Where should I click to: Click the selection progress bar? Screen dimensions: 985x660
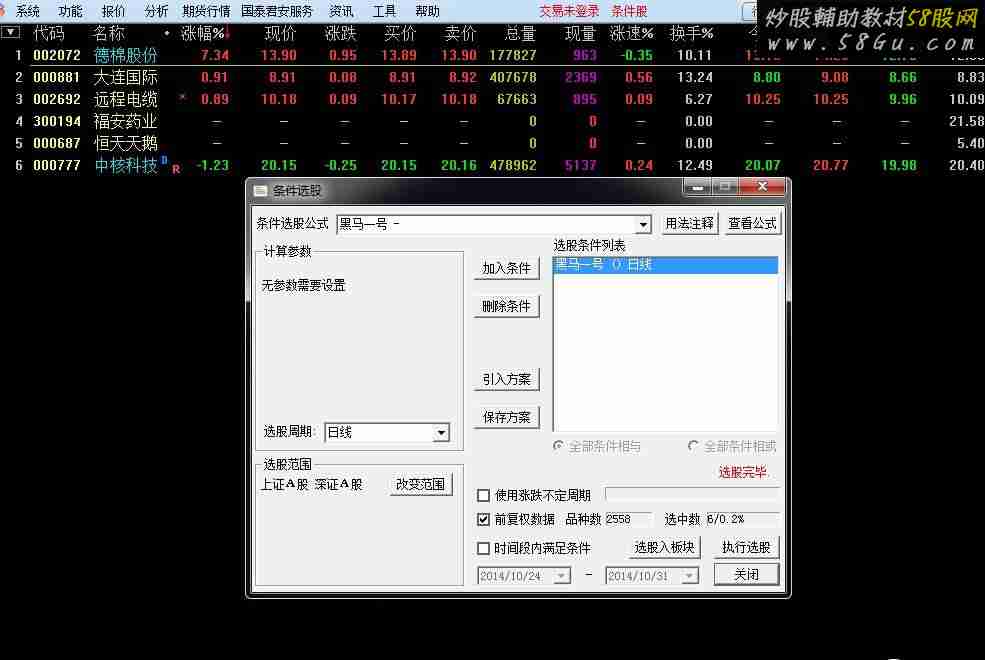pos(692,494)
